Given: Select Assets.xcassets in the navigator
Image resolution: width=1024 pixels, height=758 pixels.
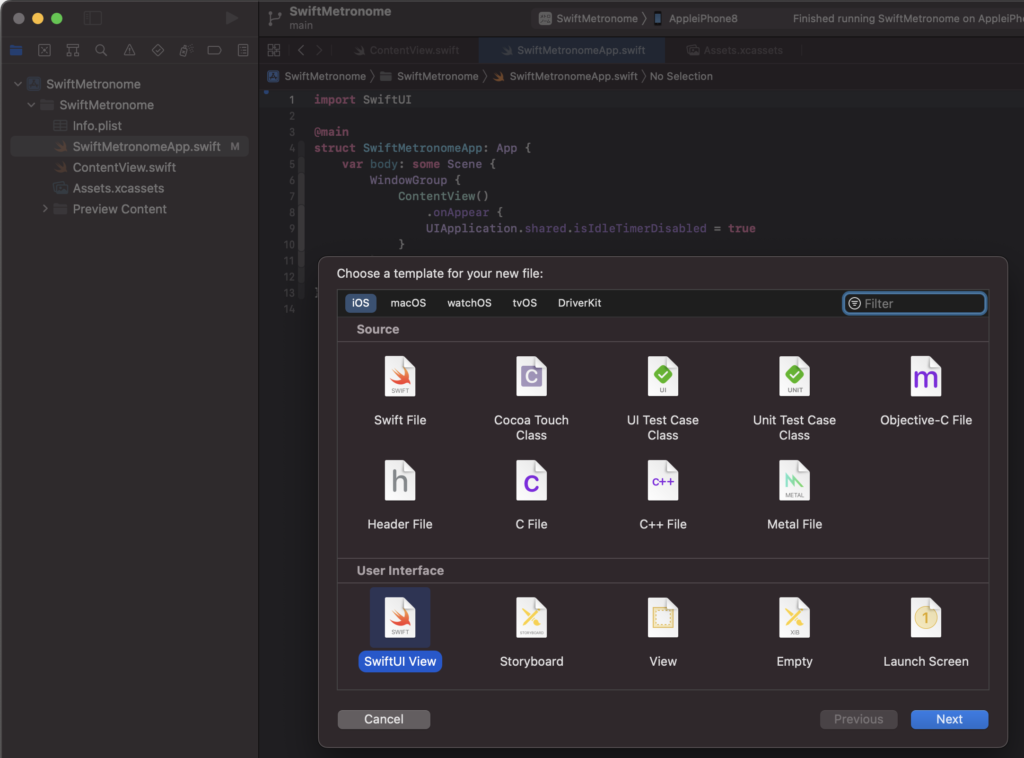Looking at the screenshot, I should 129,188.
